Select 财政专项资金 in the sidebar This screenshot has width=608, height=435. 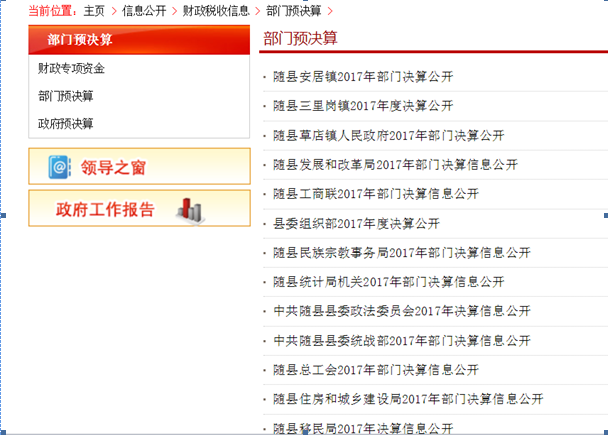[71, 69]
